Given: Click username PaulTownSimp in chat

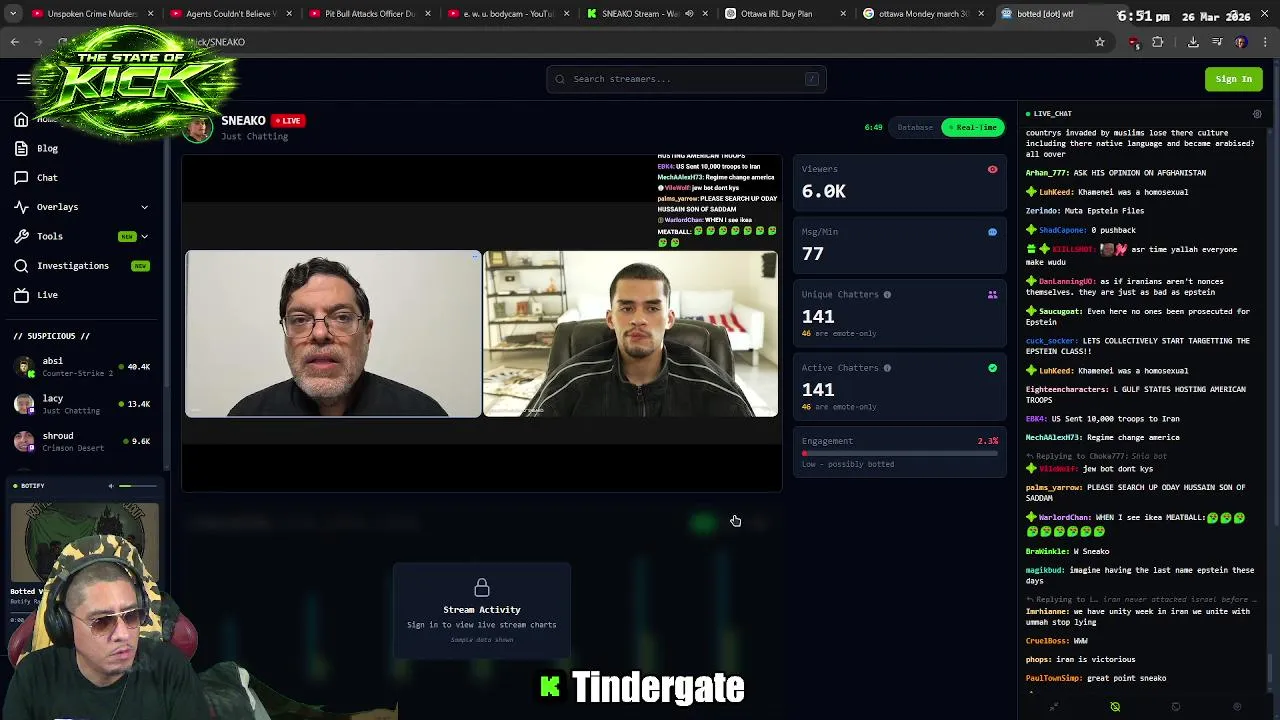Looking at the screenshot, I should 1054,678.
